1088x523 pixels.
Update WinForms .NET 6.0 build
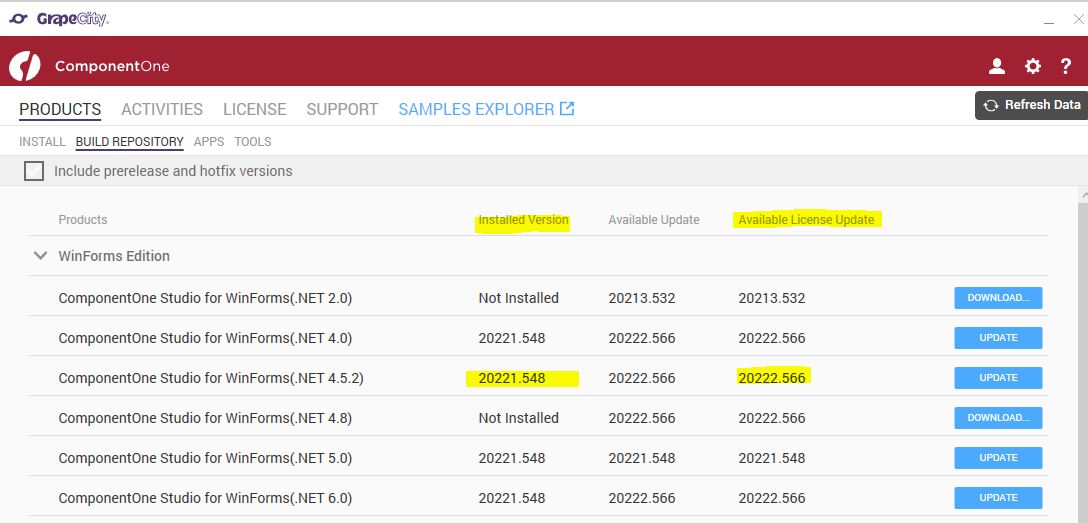998,497
